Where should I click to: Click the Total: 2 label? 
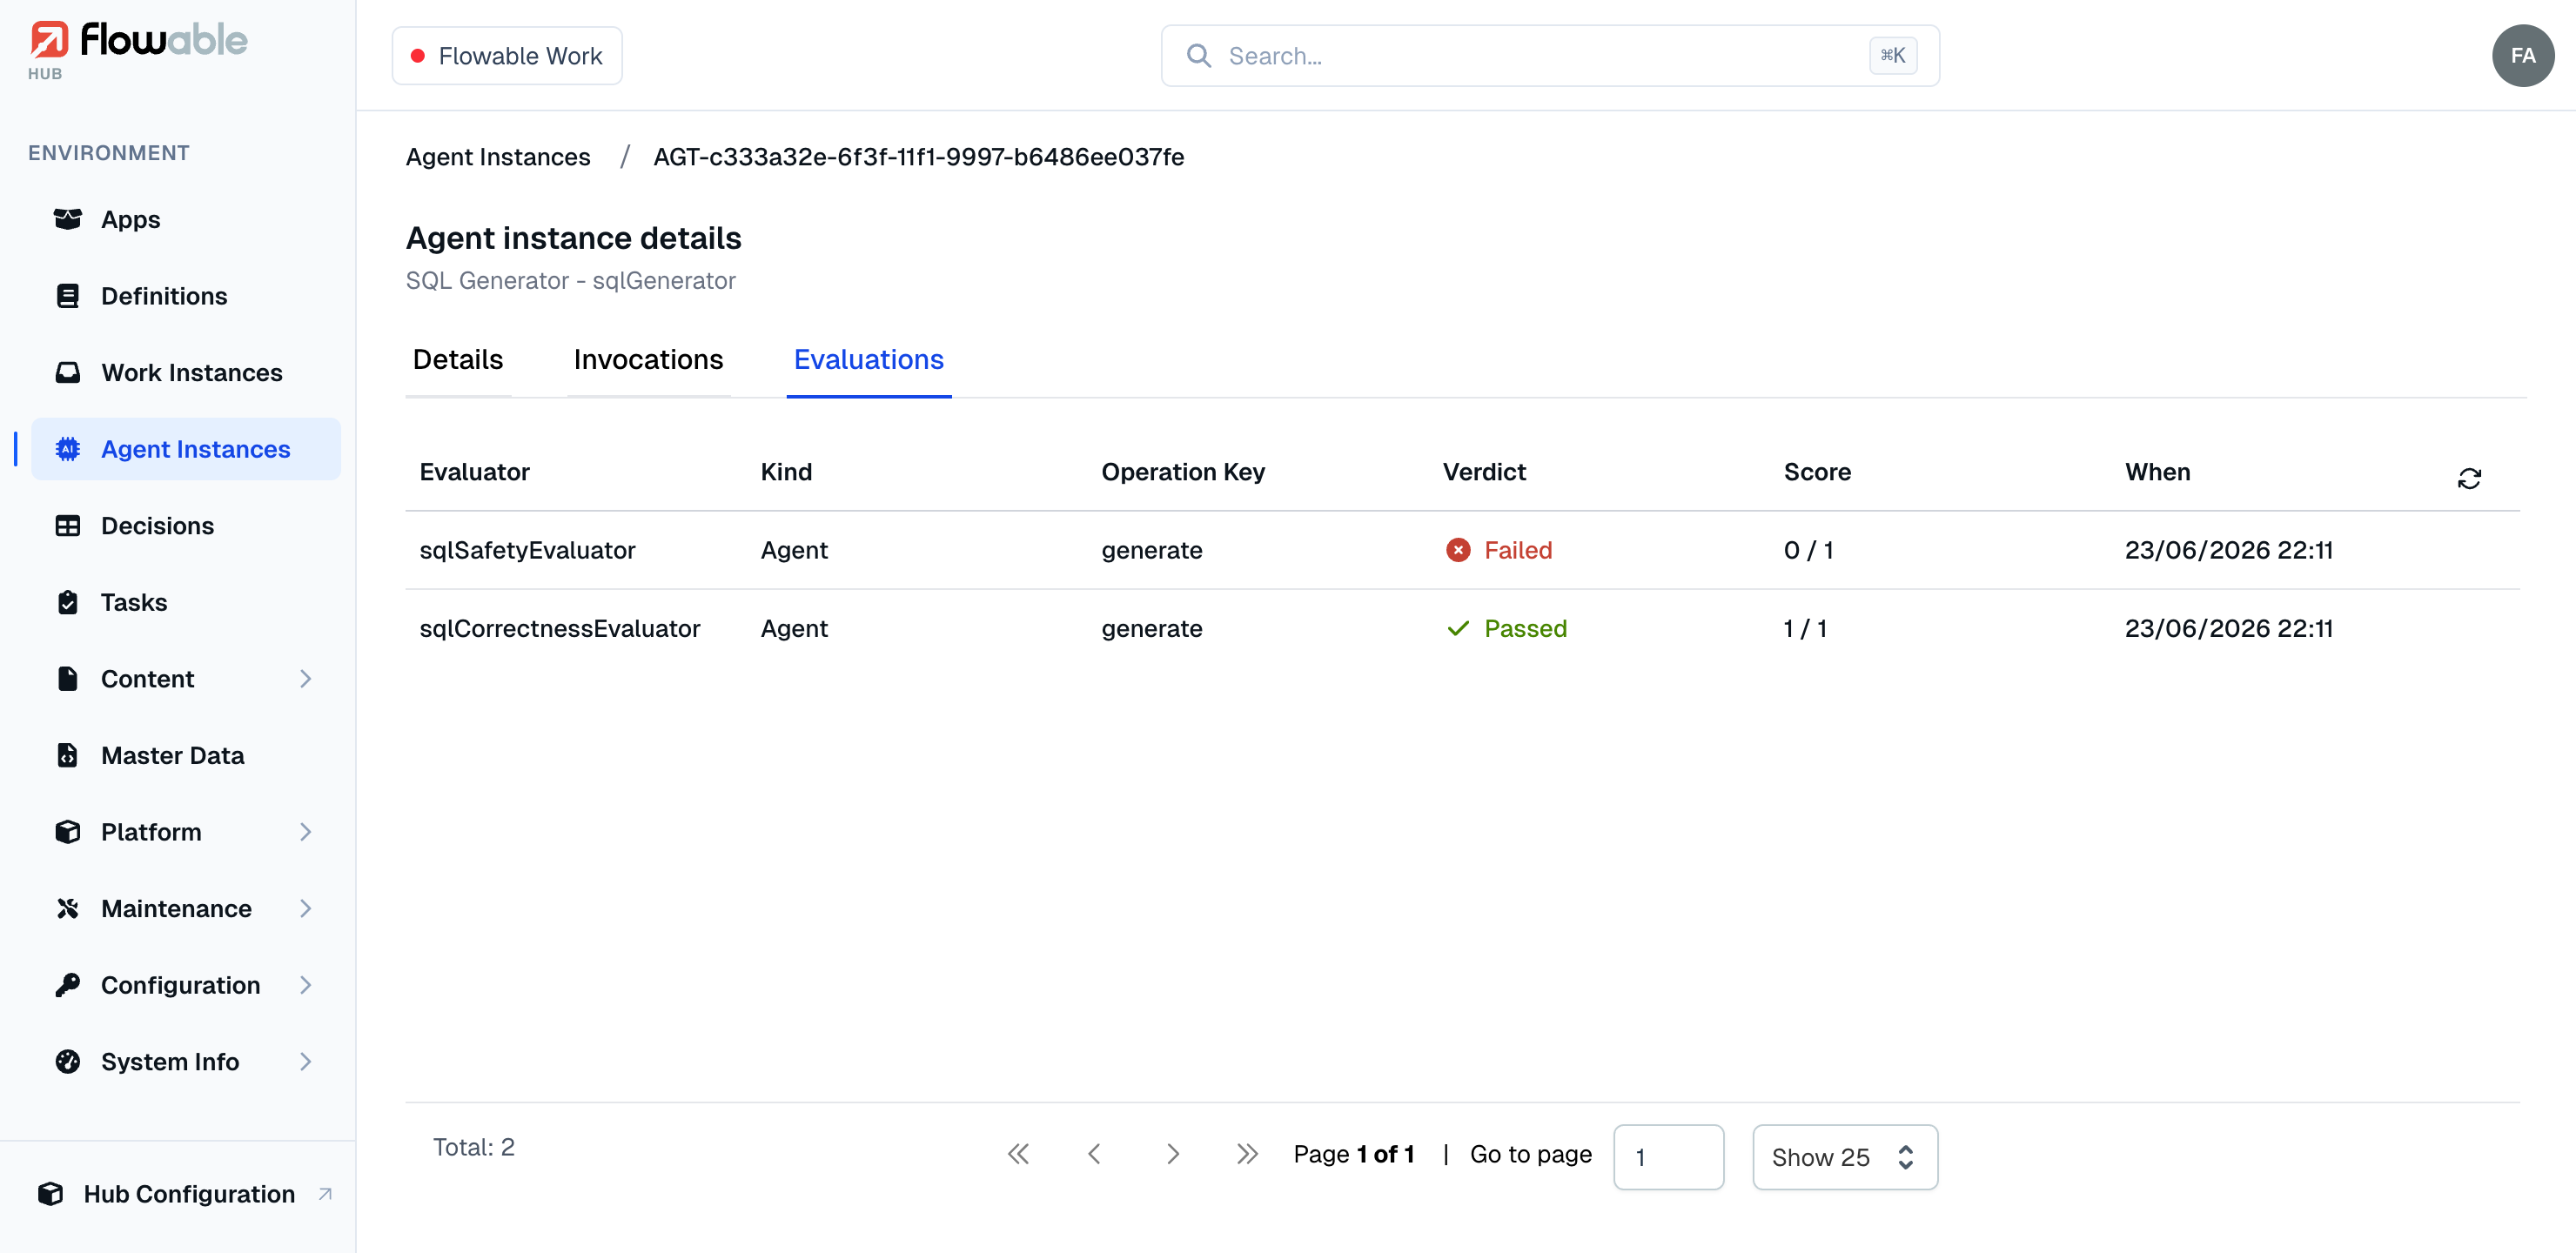coord(474,1147)
